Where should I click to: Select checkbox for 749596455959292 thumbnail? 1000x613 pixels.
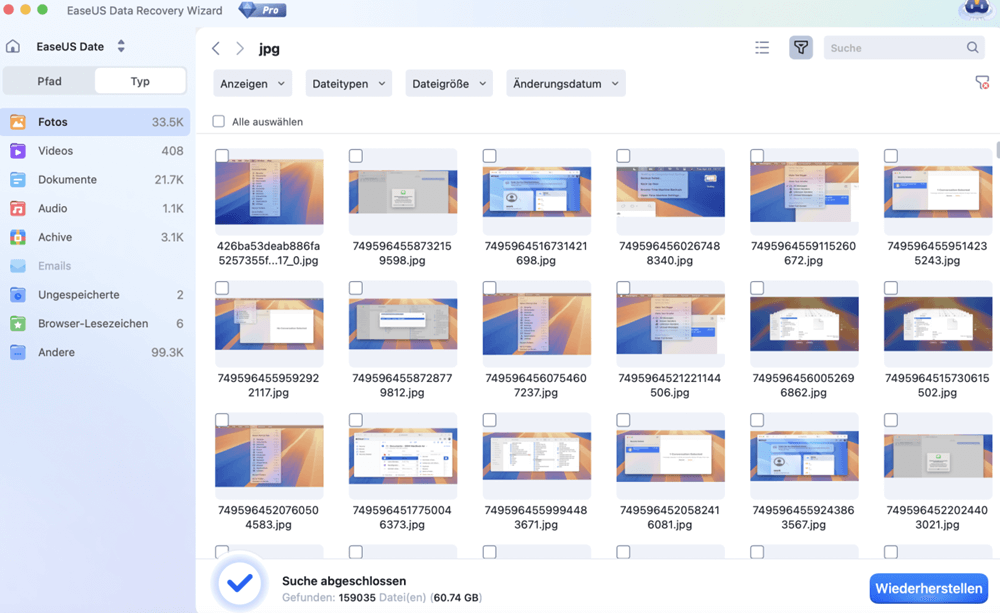coord(221,287)
